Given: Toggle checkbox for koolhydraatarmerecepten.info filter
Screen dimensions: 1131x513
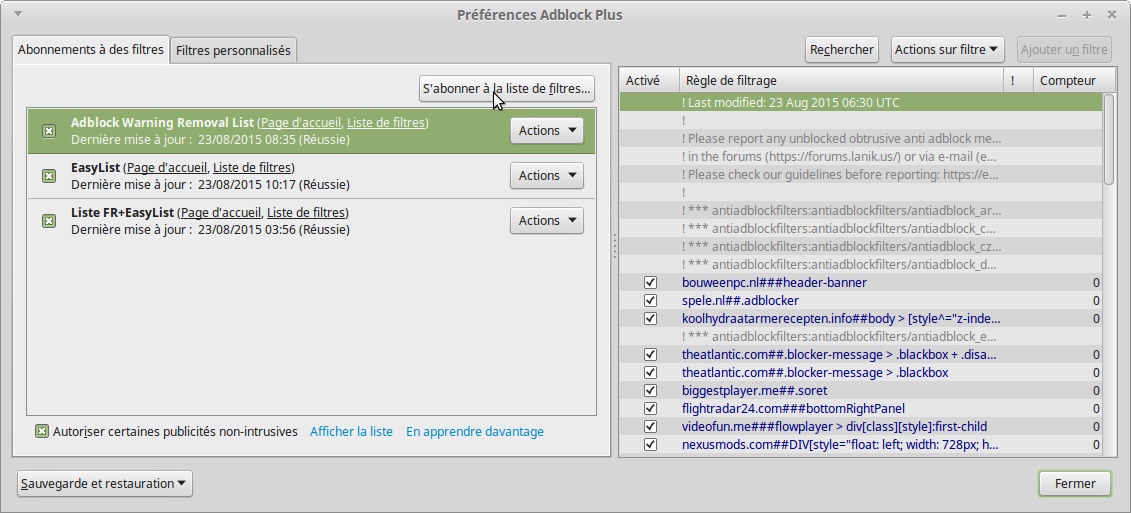Looking at the screenshot, I should click(650, 318).
